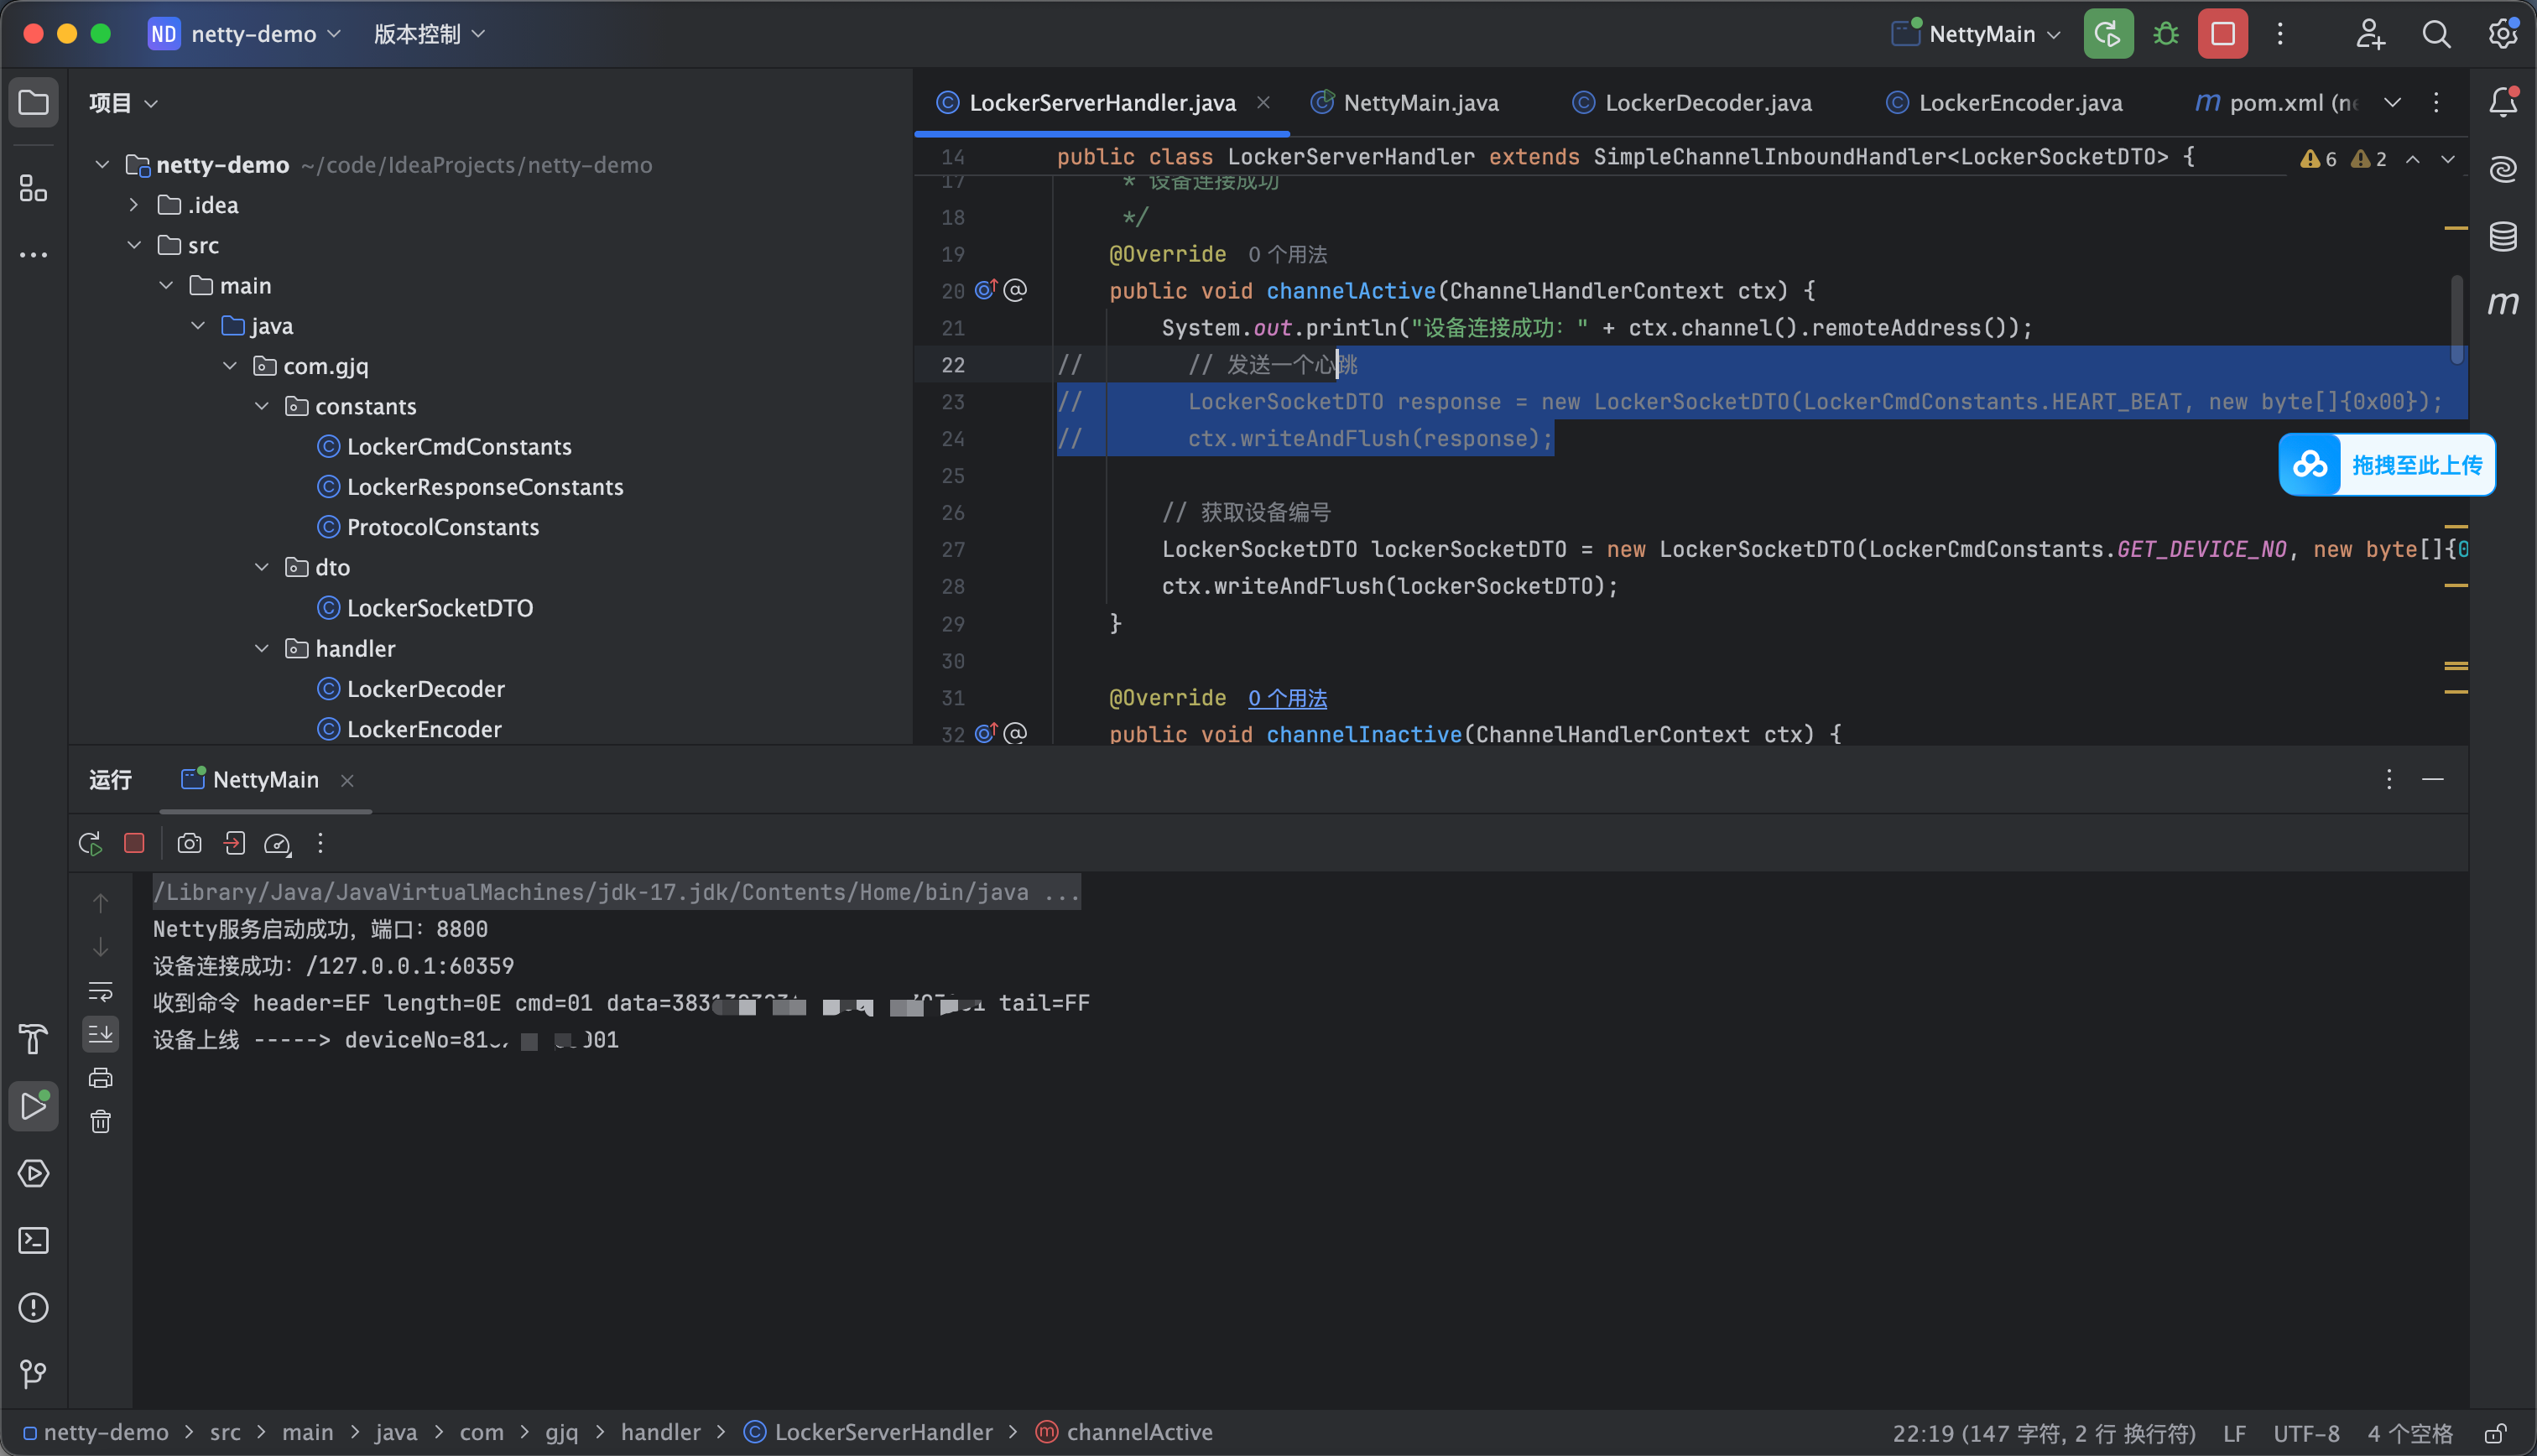2537x1456 pixels.
Task: Click the debug bug icon
Action: 2165,34
